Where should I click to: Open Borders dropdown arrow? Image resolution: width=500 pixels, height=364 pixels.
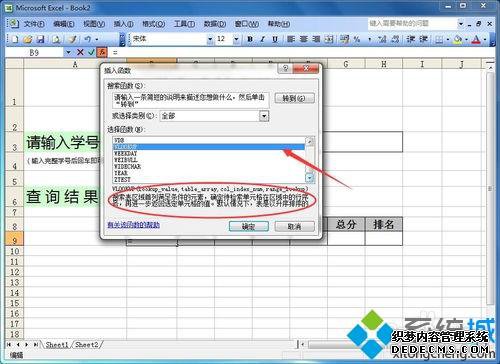(448, 39)
